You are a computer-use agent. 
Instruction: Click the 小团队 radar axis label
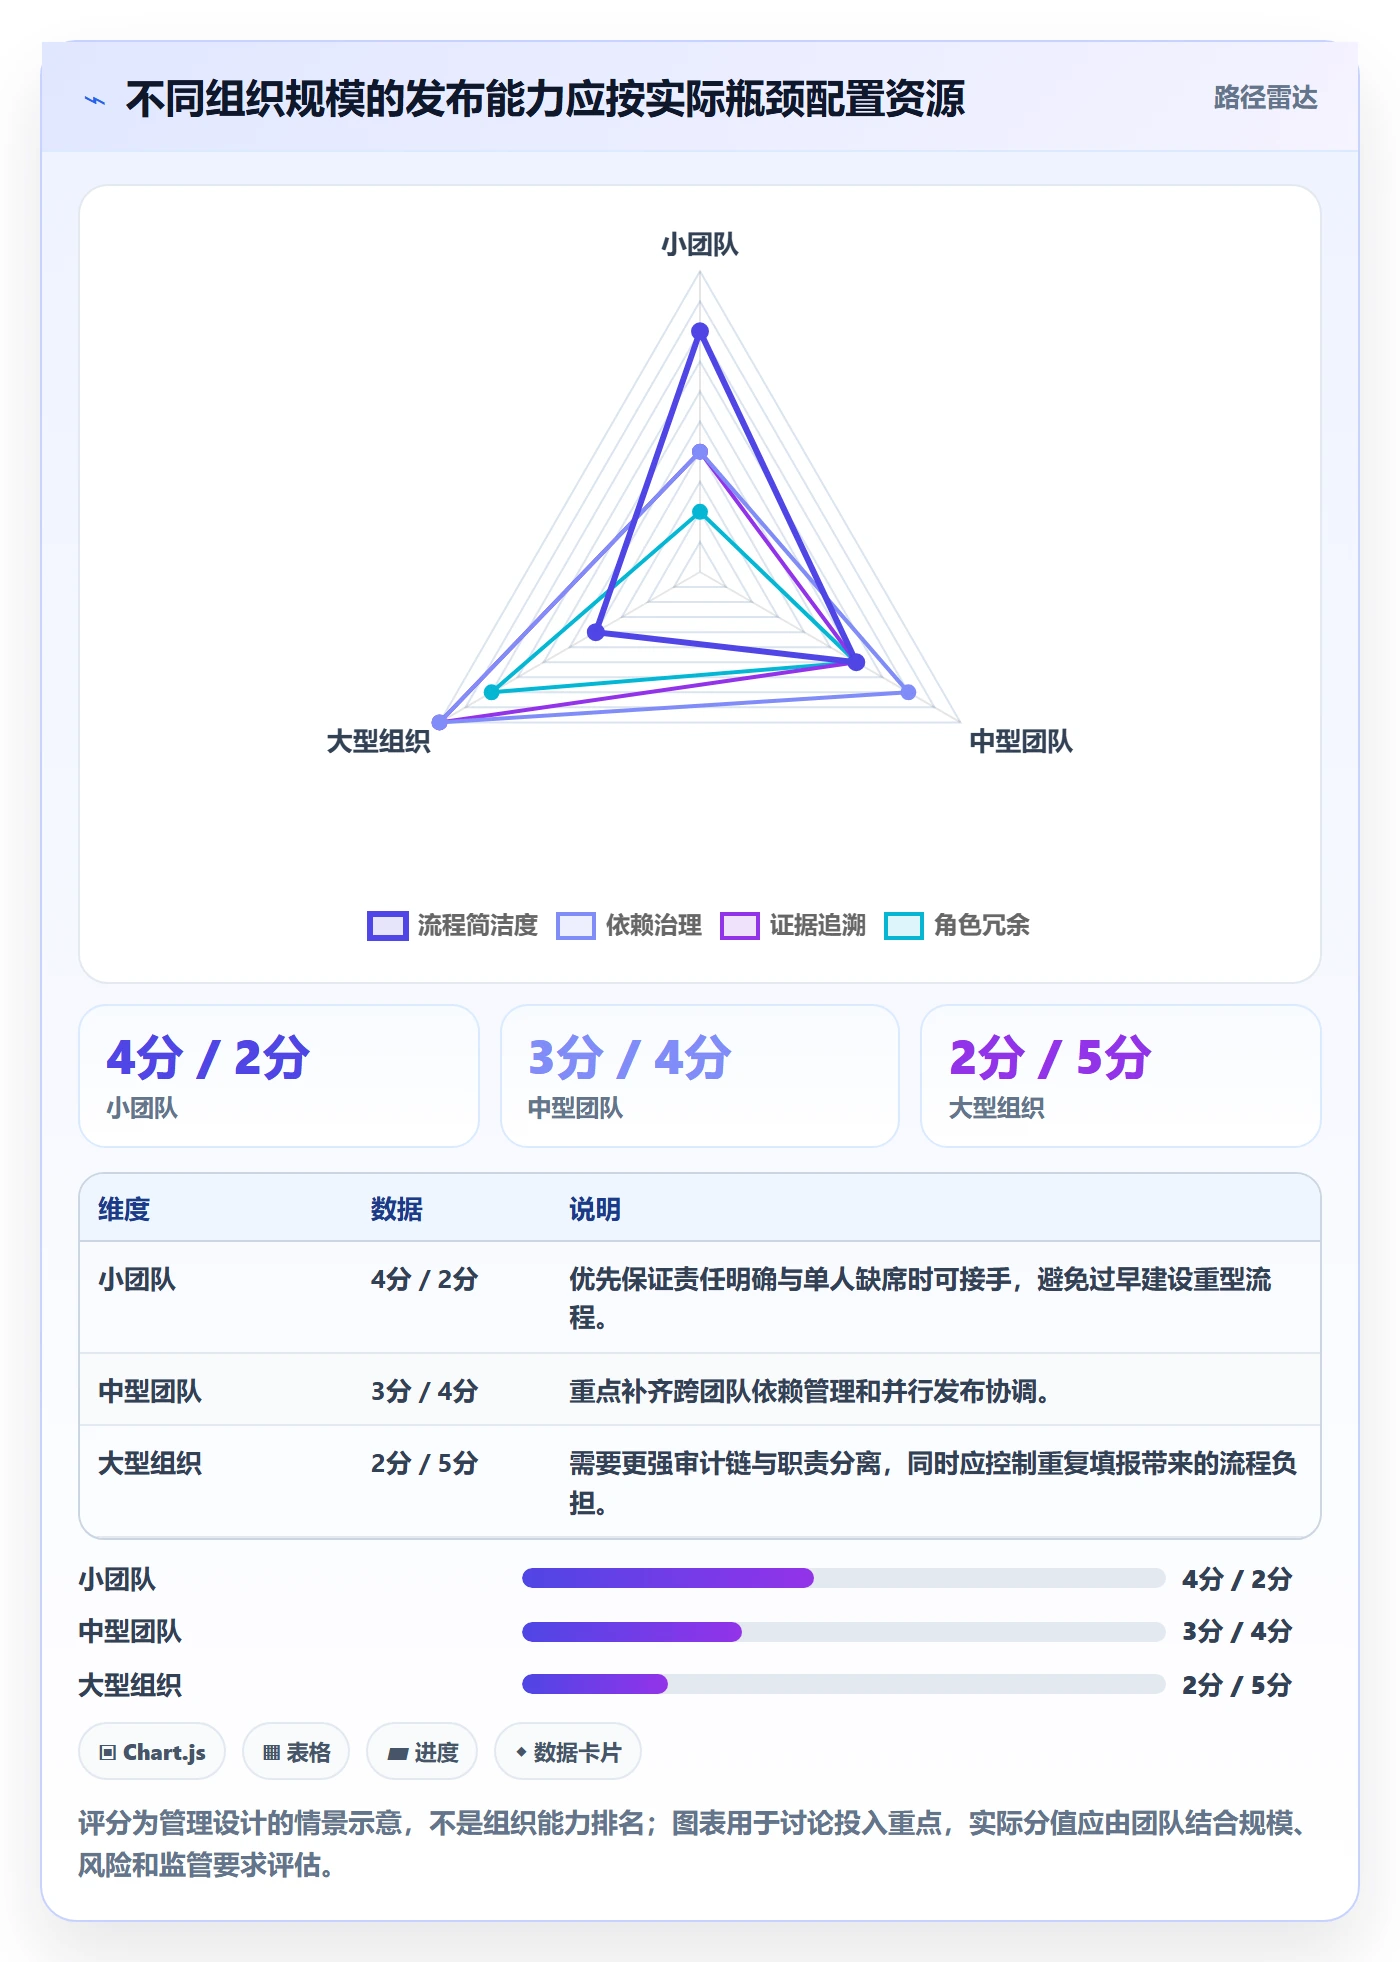point(699,244)
